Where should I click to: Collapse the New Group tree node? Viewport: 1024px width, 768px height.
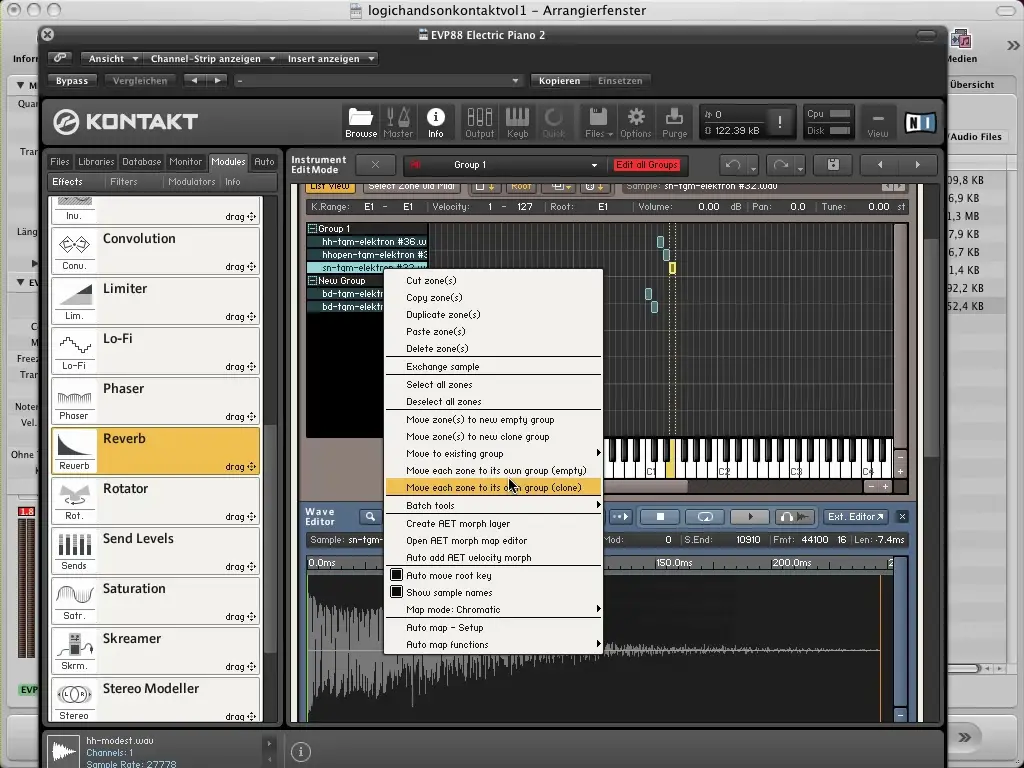pos(312,281)
